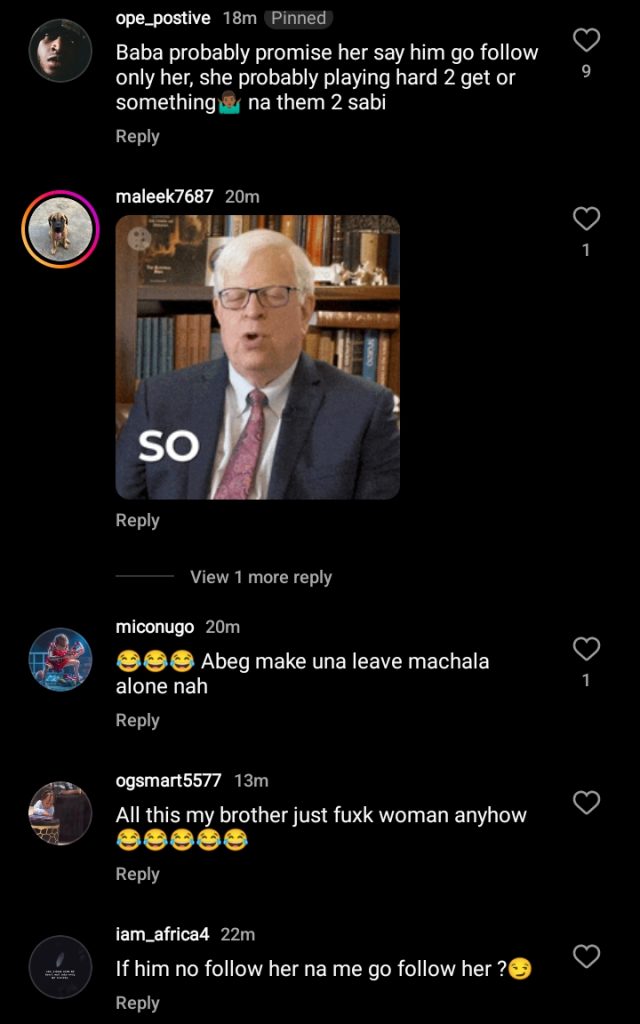The image size is (640, 1024).
Task: Open miconugo's profile avatar
Action: point(60,659)
